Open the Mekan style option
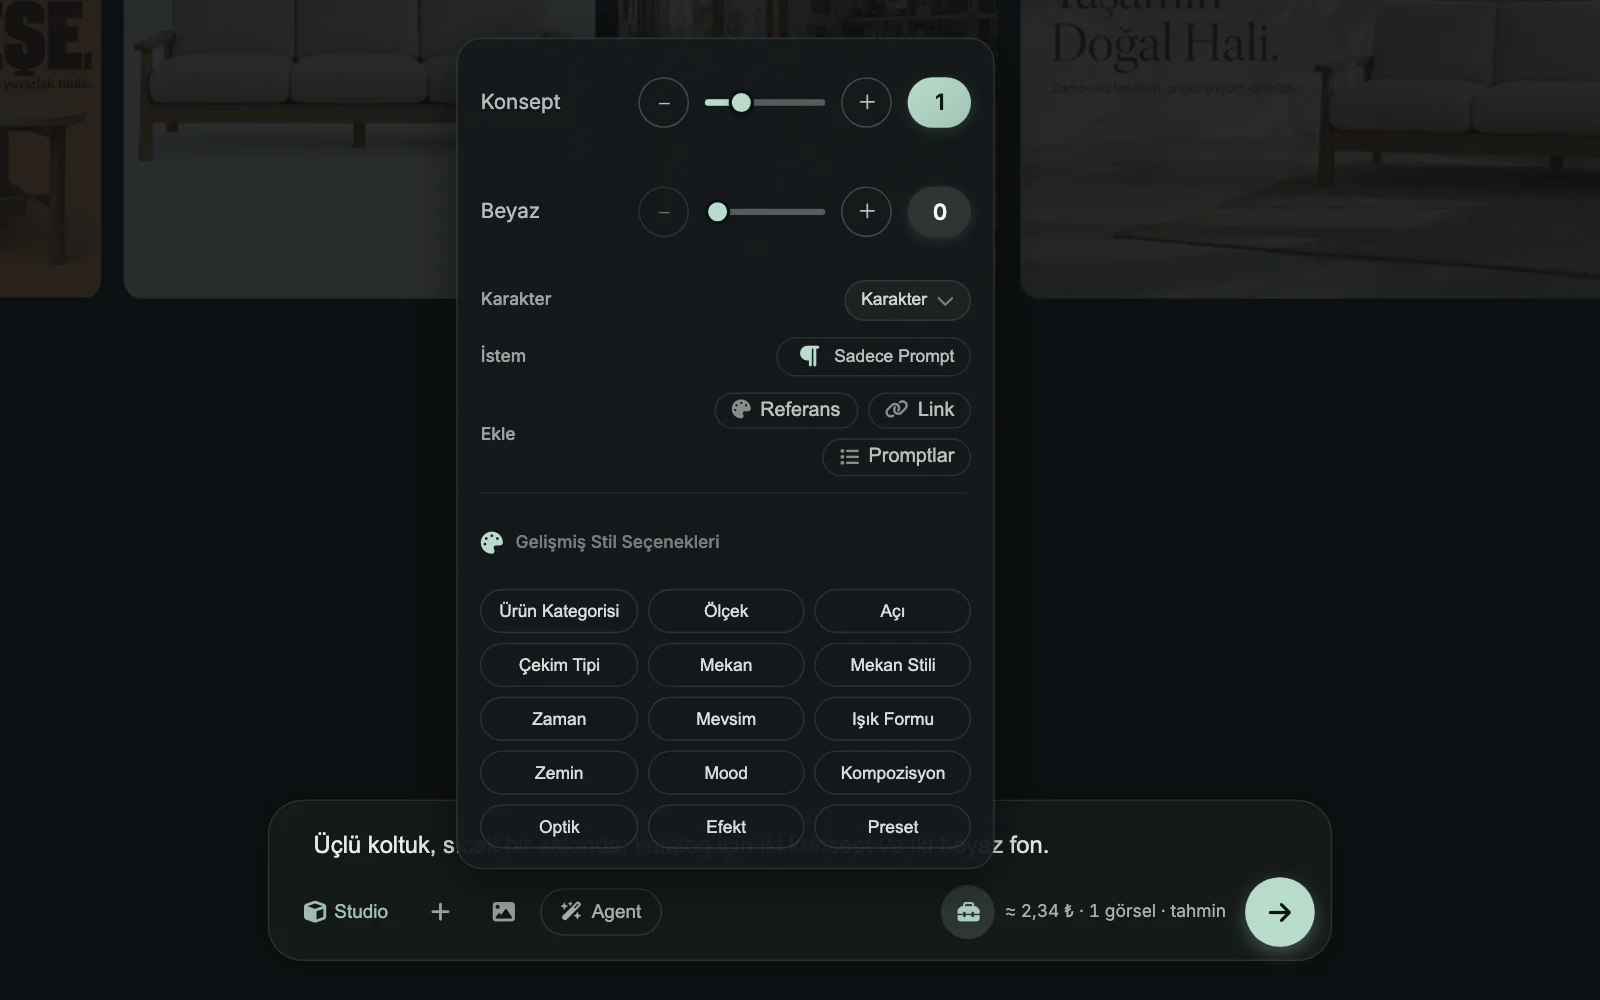1600x1000 pixels. pos(726,665)
